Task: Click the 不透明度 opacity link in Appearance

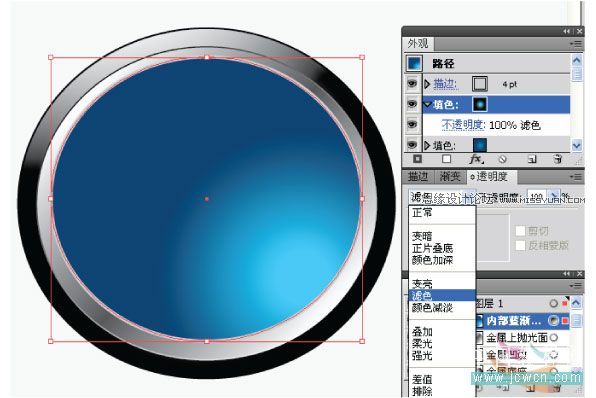Action: (x=463, y=125)
